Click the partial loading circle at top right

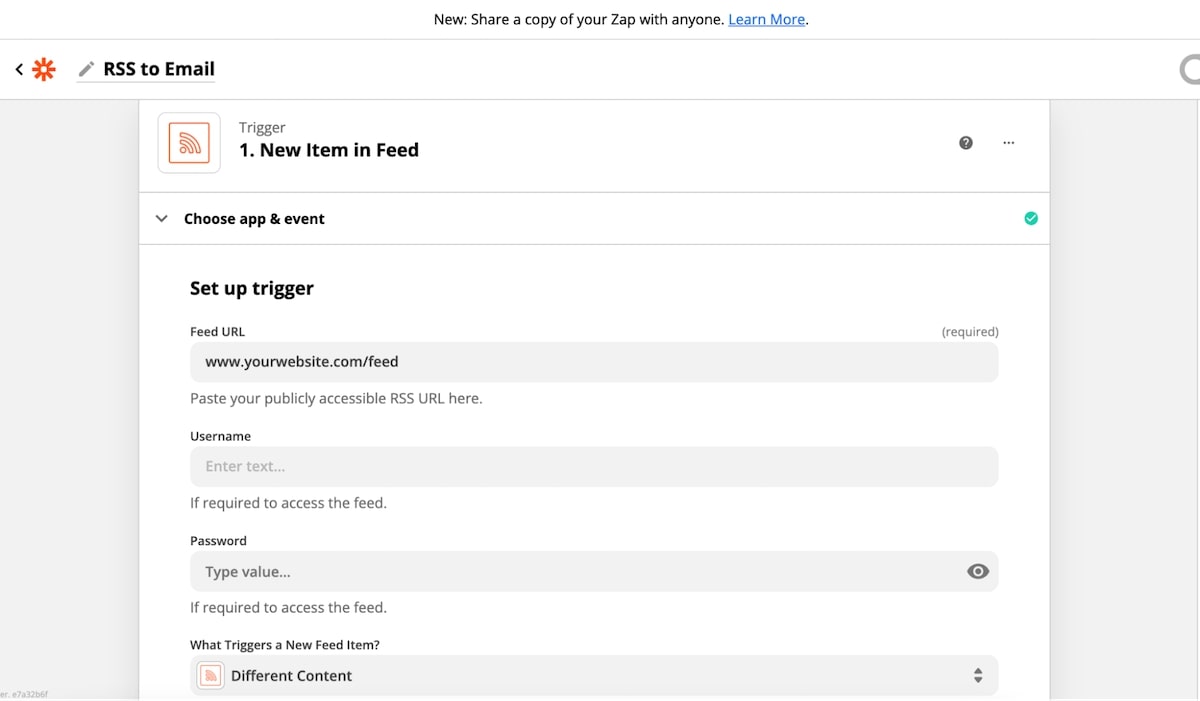1190,69
